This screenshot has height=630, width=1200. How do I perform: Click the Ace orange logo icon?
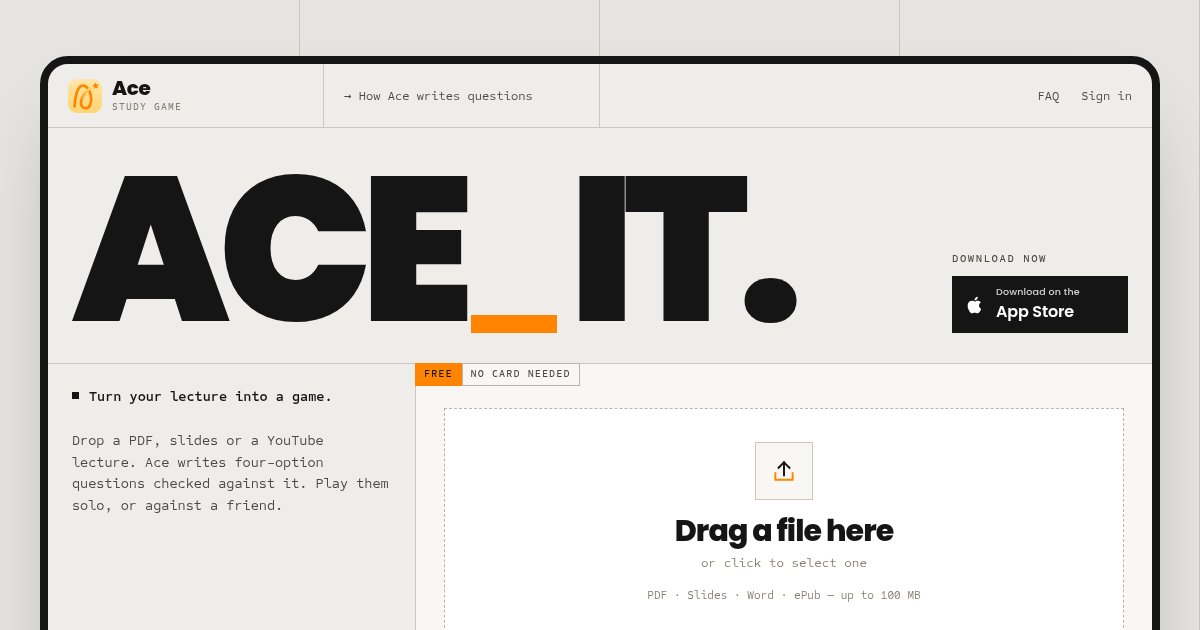(x=85, y=96)
